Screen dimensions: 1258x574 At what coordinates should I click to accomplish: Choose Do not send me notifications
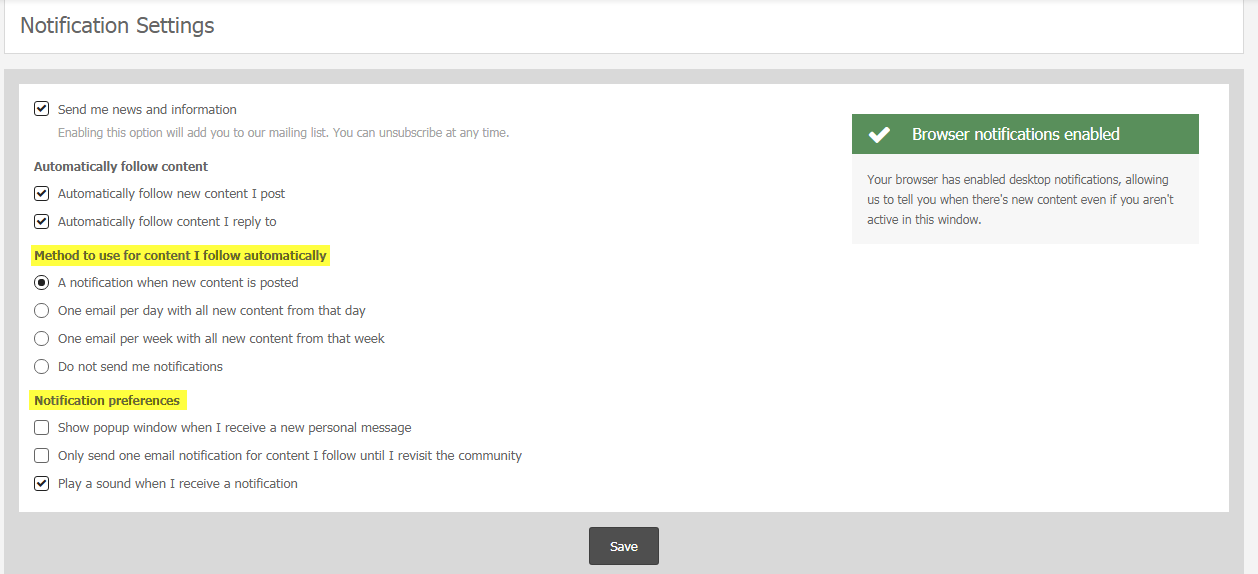[42, 366]
